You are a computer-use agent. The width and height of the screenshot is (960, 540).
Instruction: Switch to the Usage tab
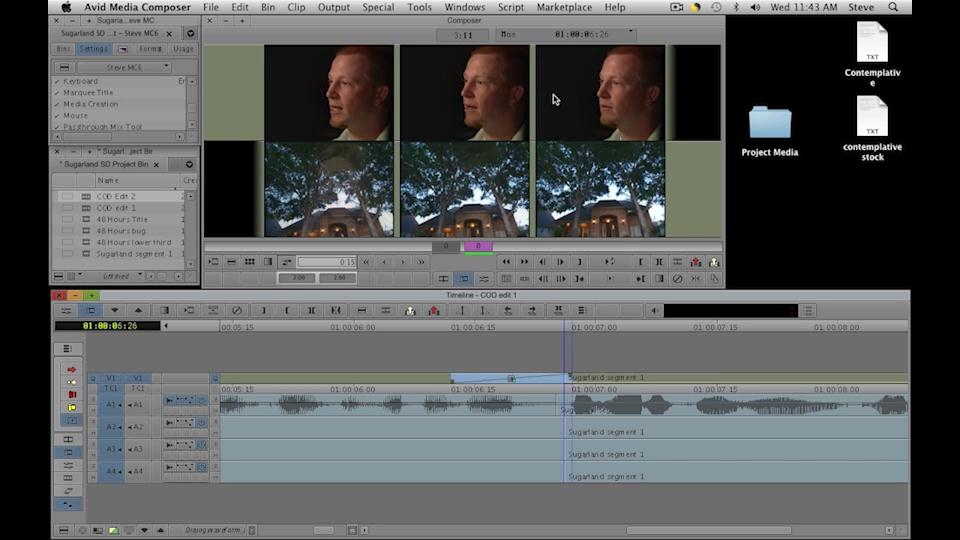point(183,48)
